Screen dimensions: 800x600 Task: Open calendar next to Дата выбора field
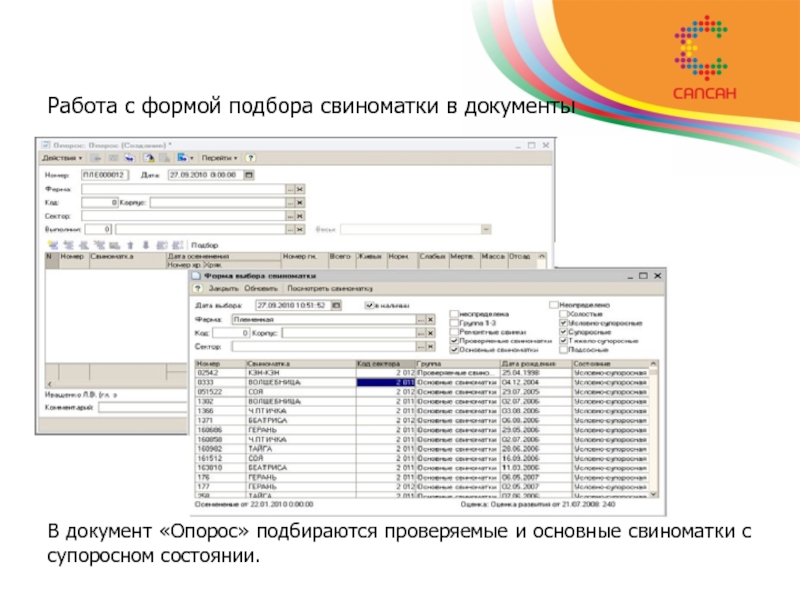336,305
